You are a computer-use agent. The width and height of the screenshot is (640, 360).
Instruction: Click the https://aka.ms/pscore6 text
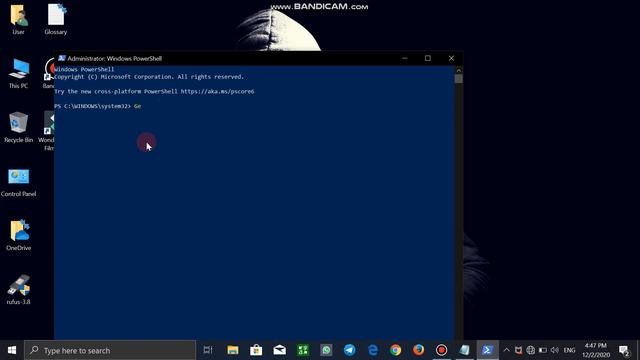(x=217, y=91)
